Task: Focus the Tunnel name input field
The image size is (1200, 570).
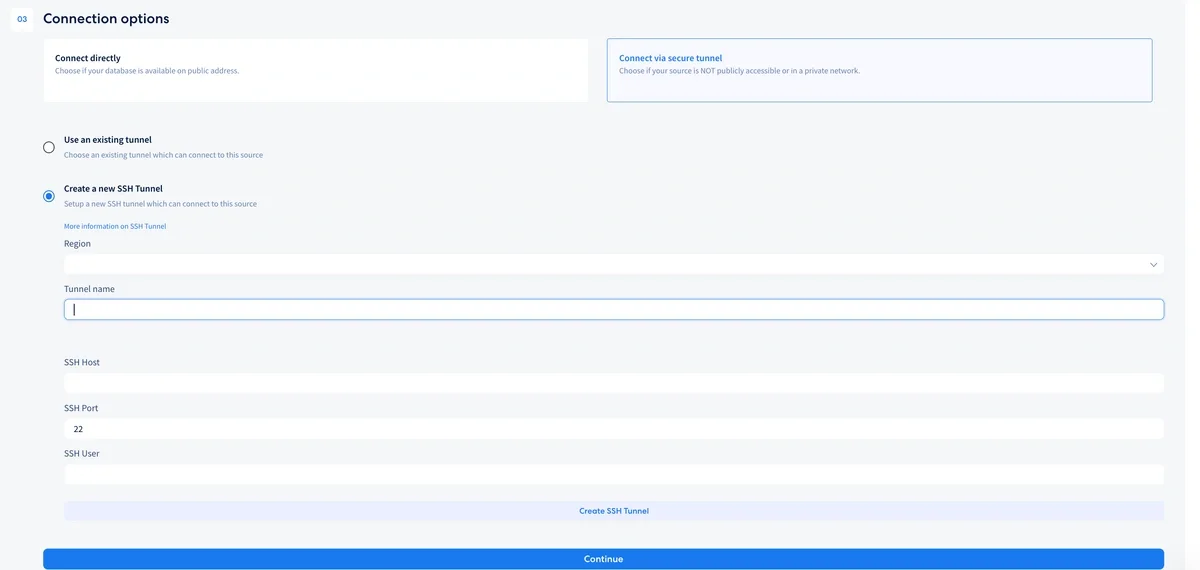Action: [x=613, y=310]
